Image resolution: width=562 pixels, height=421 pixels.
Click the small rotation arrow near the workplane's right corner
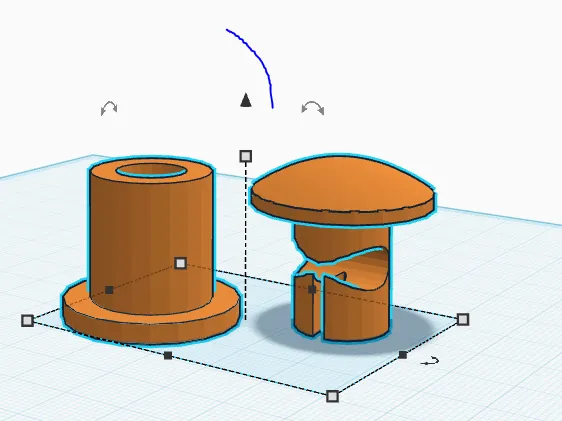click(430, 361)
